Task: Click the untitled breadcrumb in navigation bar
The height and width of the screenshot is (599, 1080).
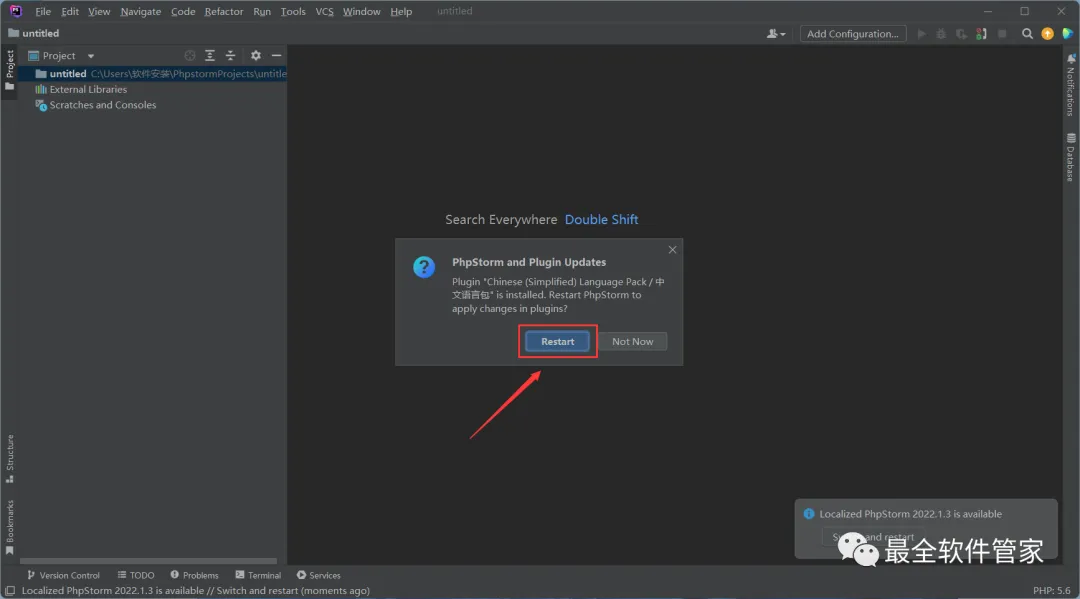Action: tap(34, 33)
